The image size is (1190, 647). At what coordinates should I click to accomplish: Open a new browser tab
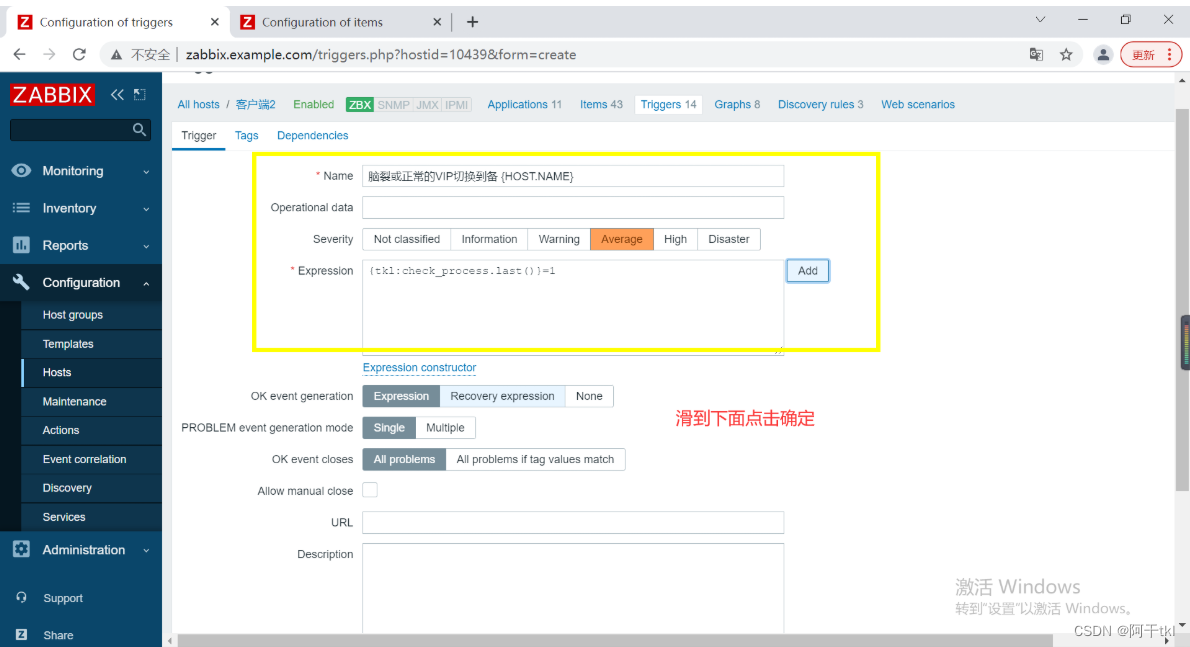pos(472,22)
